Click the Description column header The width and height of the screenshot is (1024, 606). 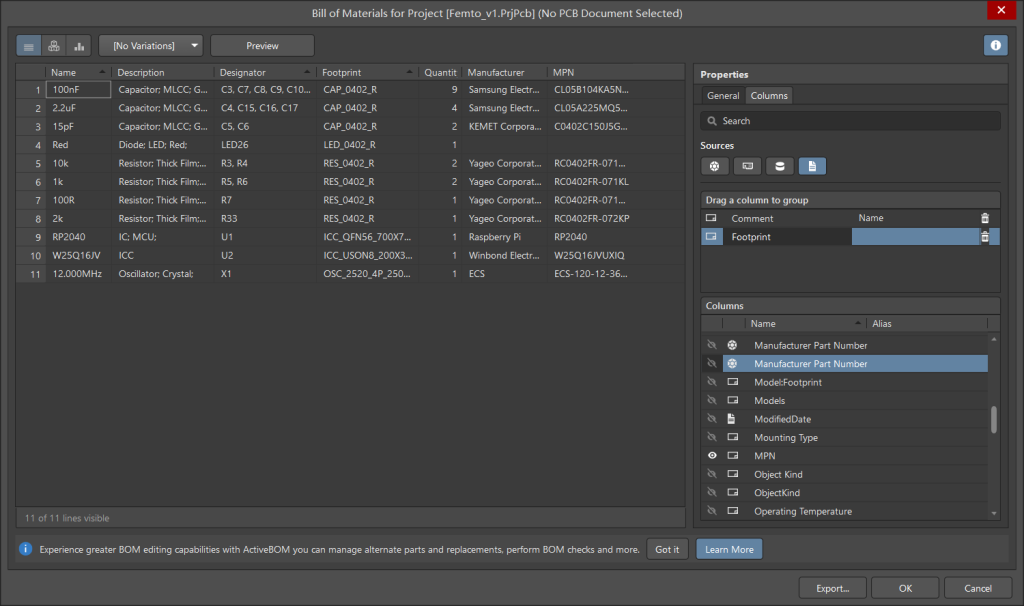pos(162,72)
